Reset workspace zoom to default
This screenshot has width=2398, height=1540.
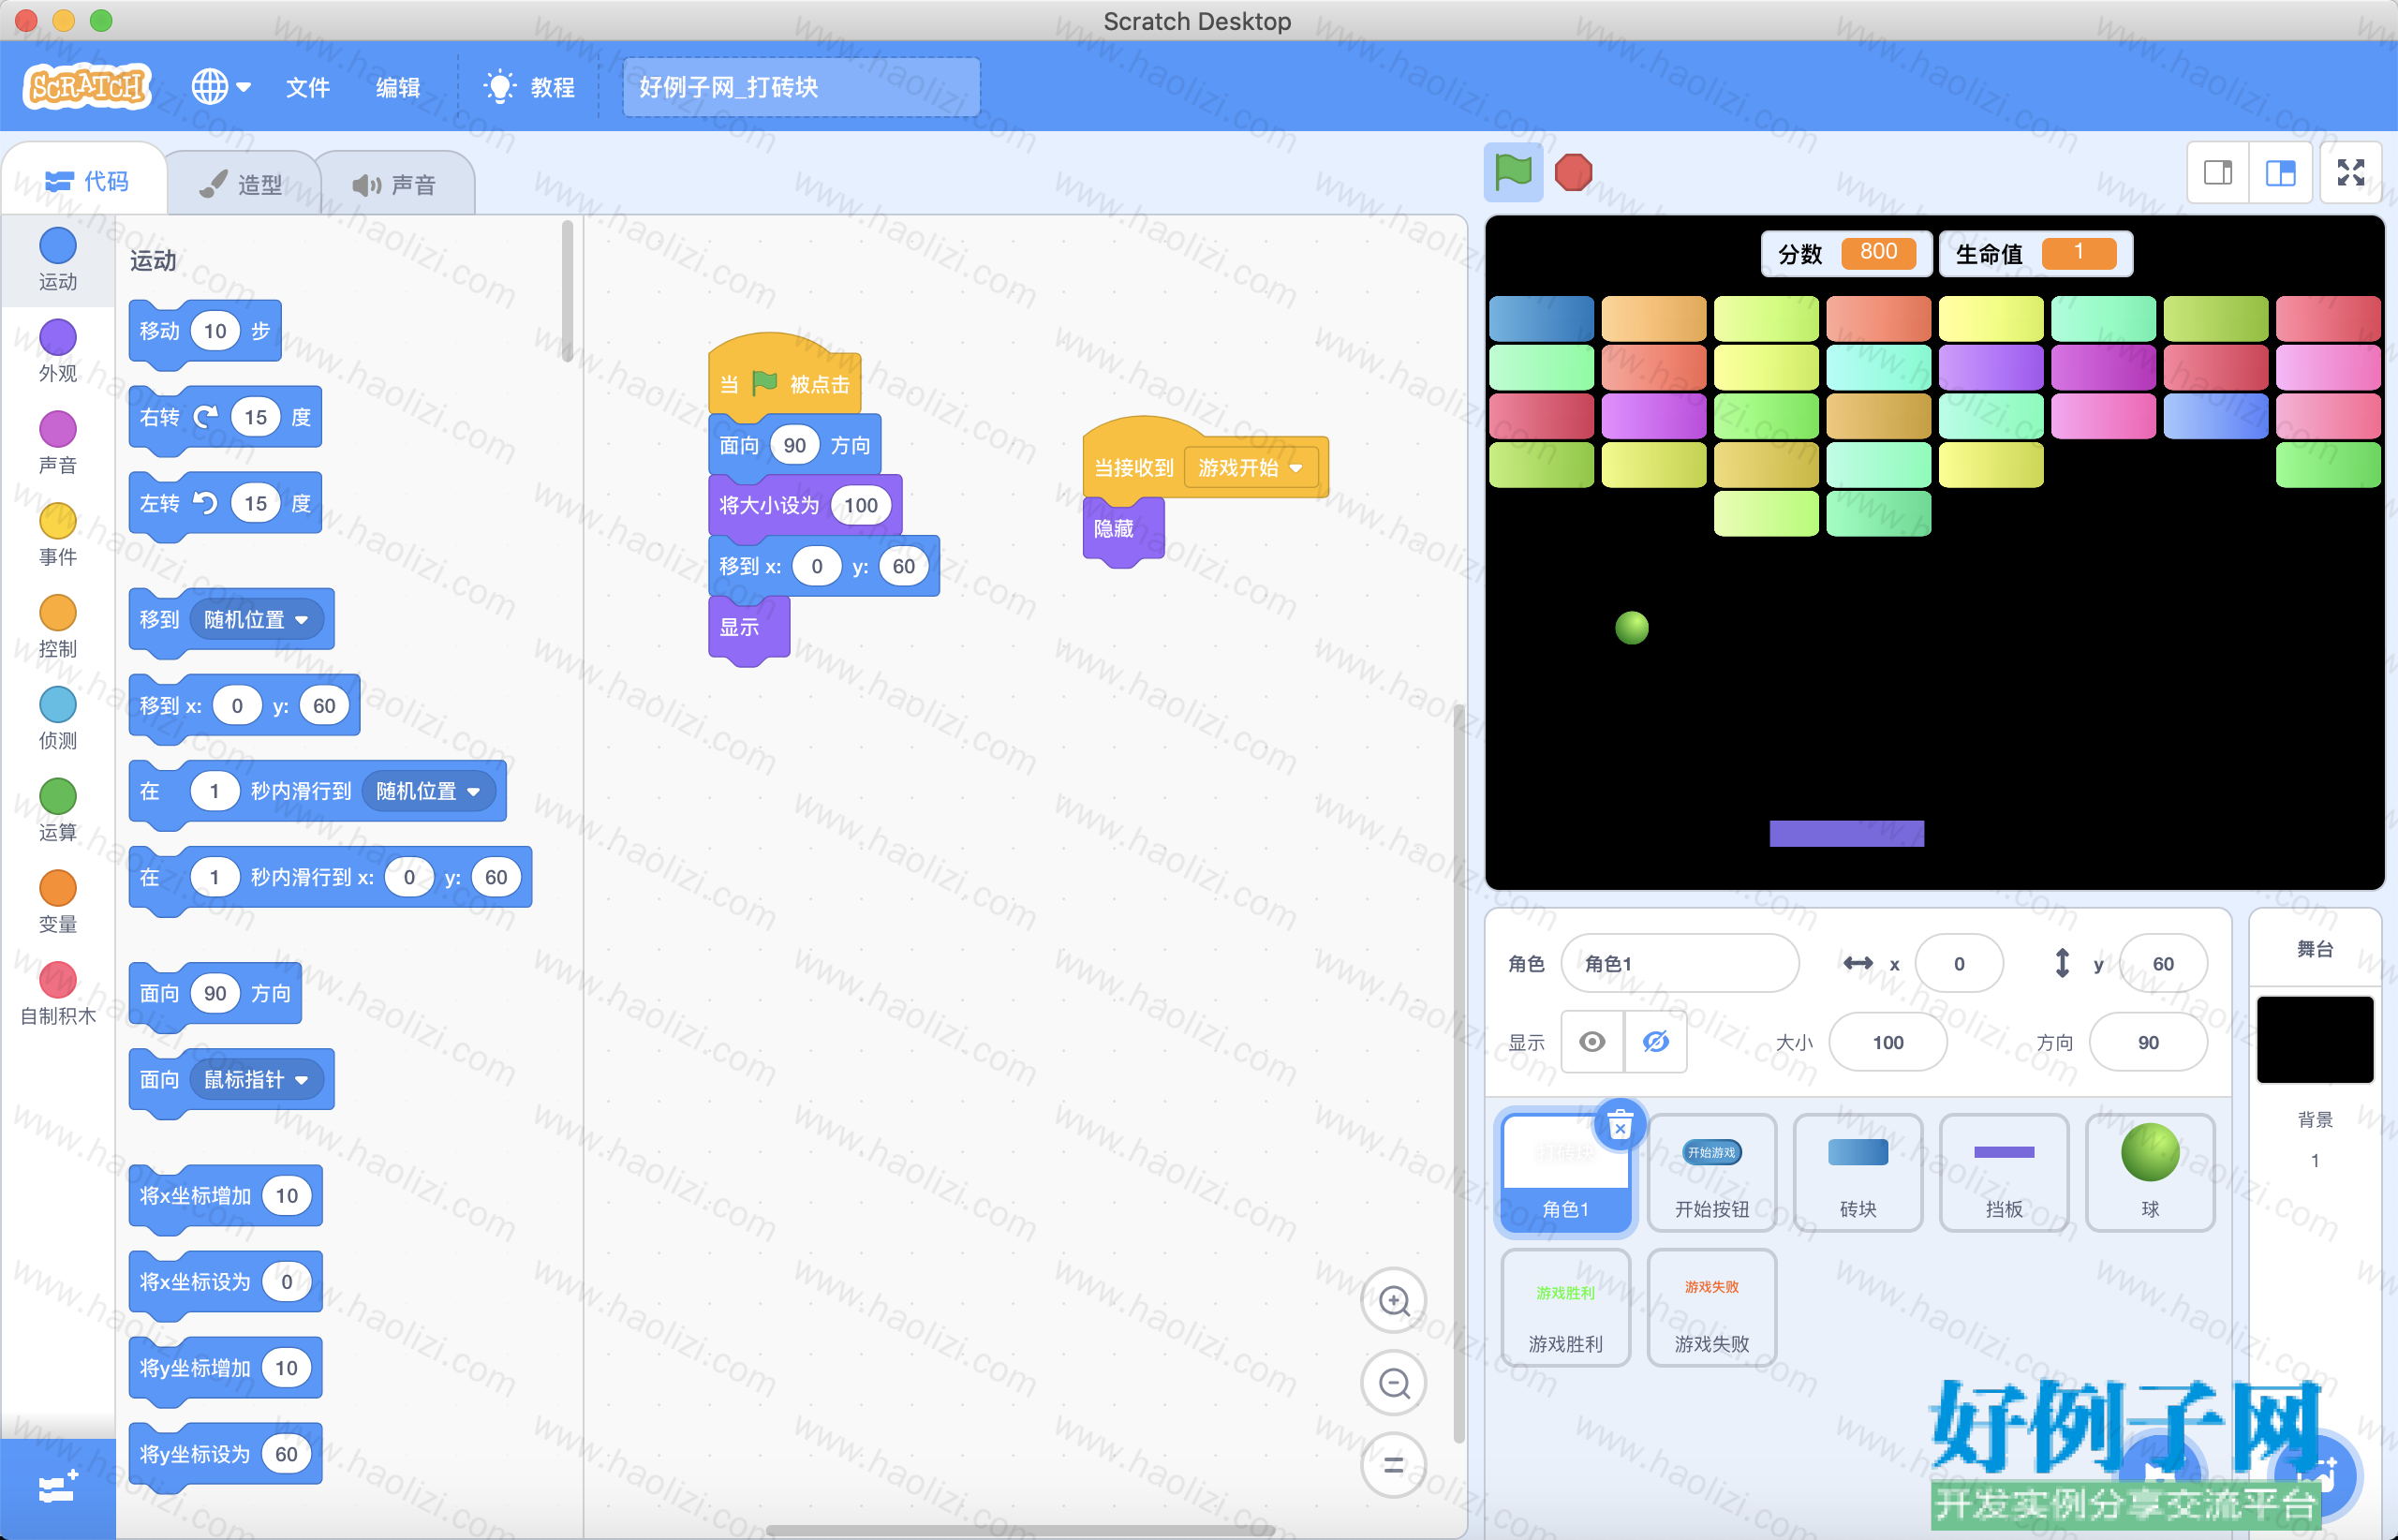coord(1394,1466)
